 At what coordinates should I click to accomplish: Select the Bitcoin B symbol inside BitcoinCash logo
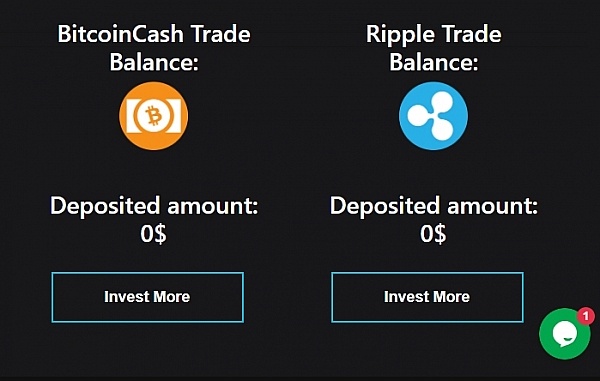tap(154, 116)
